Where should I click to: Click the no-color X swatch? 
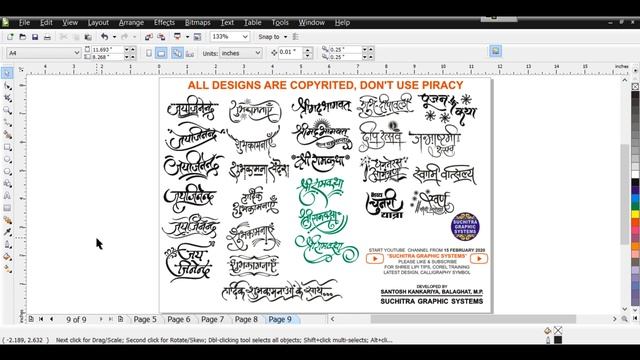[636, 87]
